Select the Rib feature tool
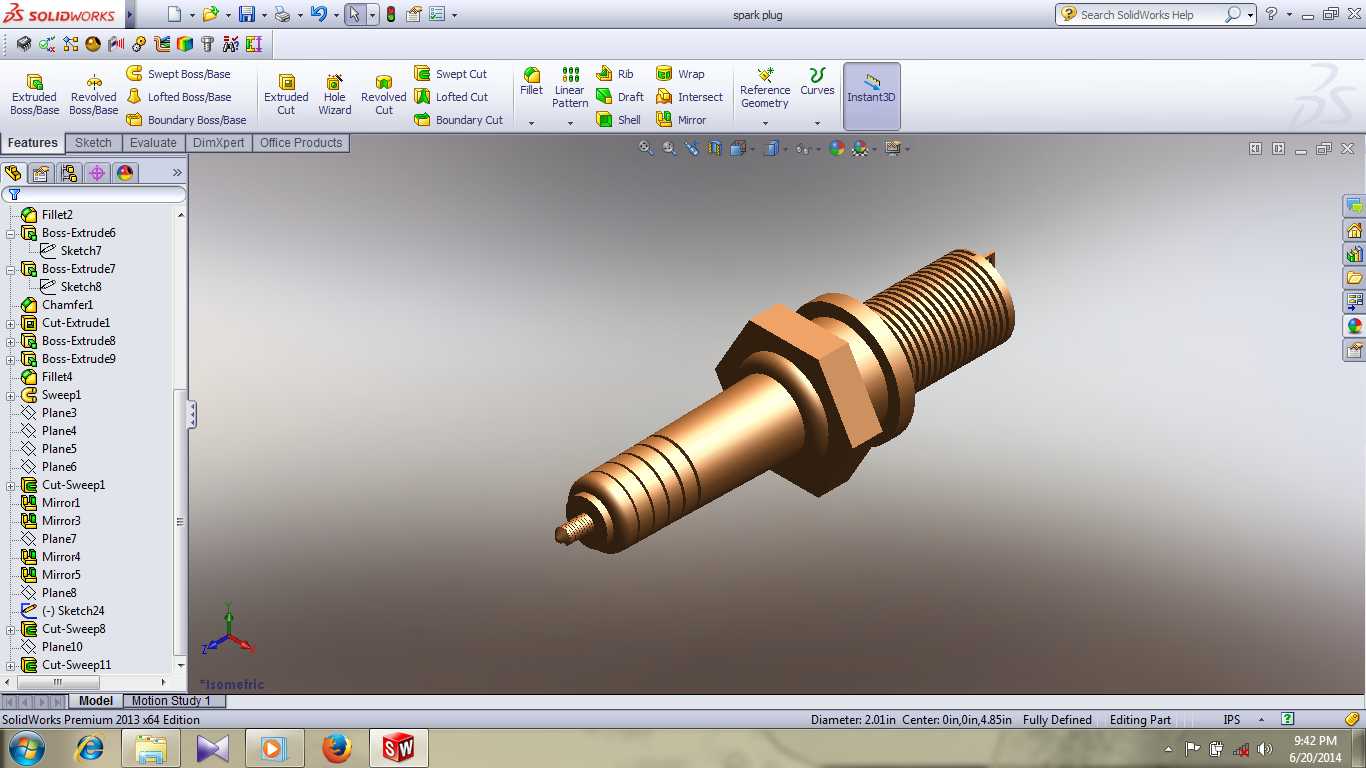This screenshot has height=768, width=1366. click(x=615, y=74)
